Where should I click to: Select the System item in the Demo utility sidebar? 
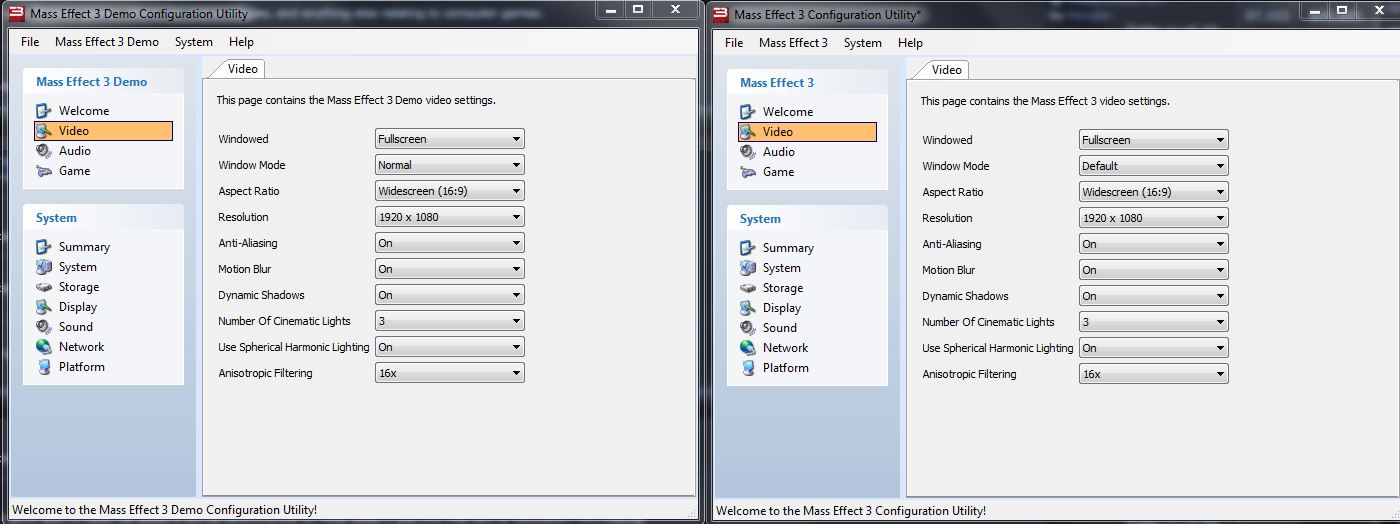tap(77, 267)
